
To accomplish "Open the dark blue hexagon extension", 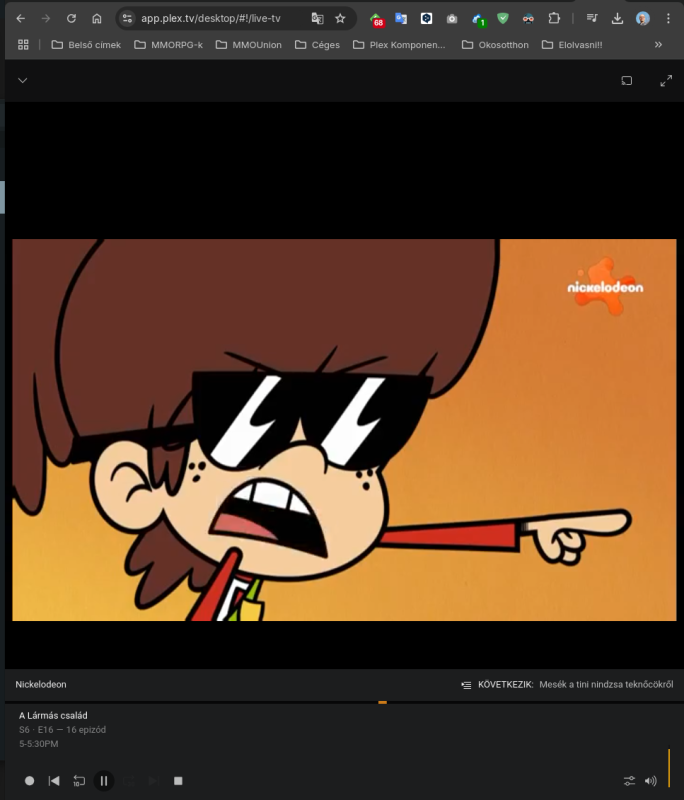I will tap(426, 18).
